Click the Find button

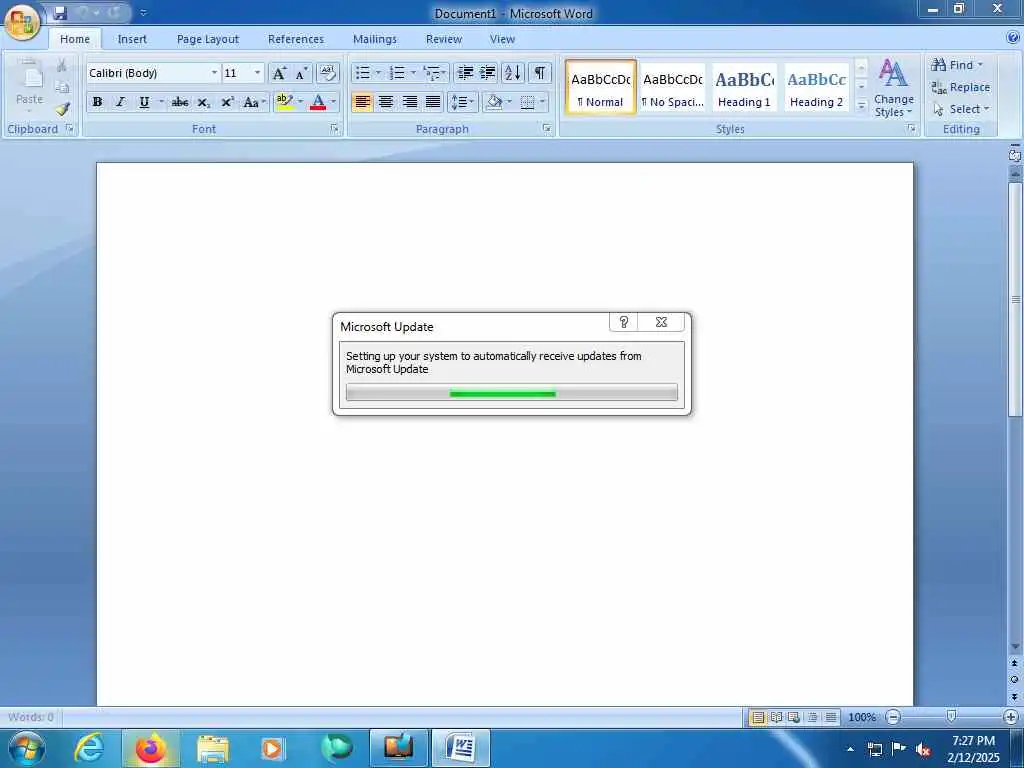point(957,65)
